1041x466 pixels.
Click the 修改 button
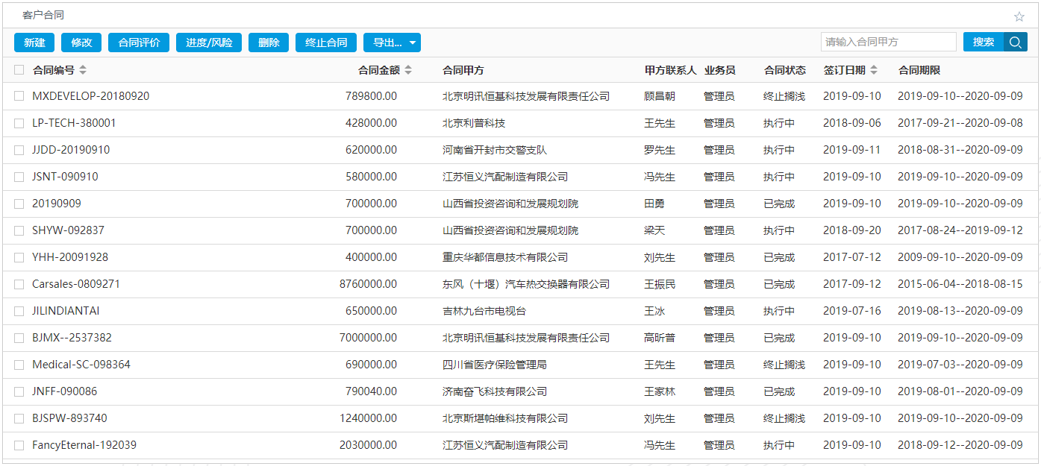[81, 42]
